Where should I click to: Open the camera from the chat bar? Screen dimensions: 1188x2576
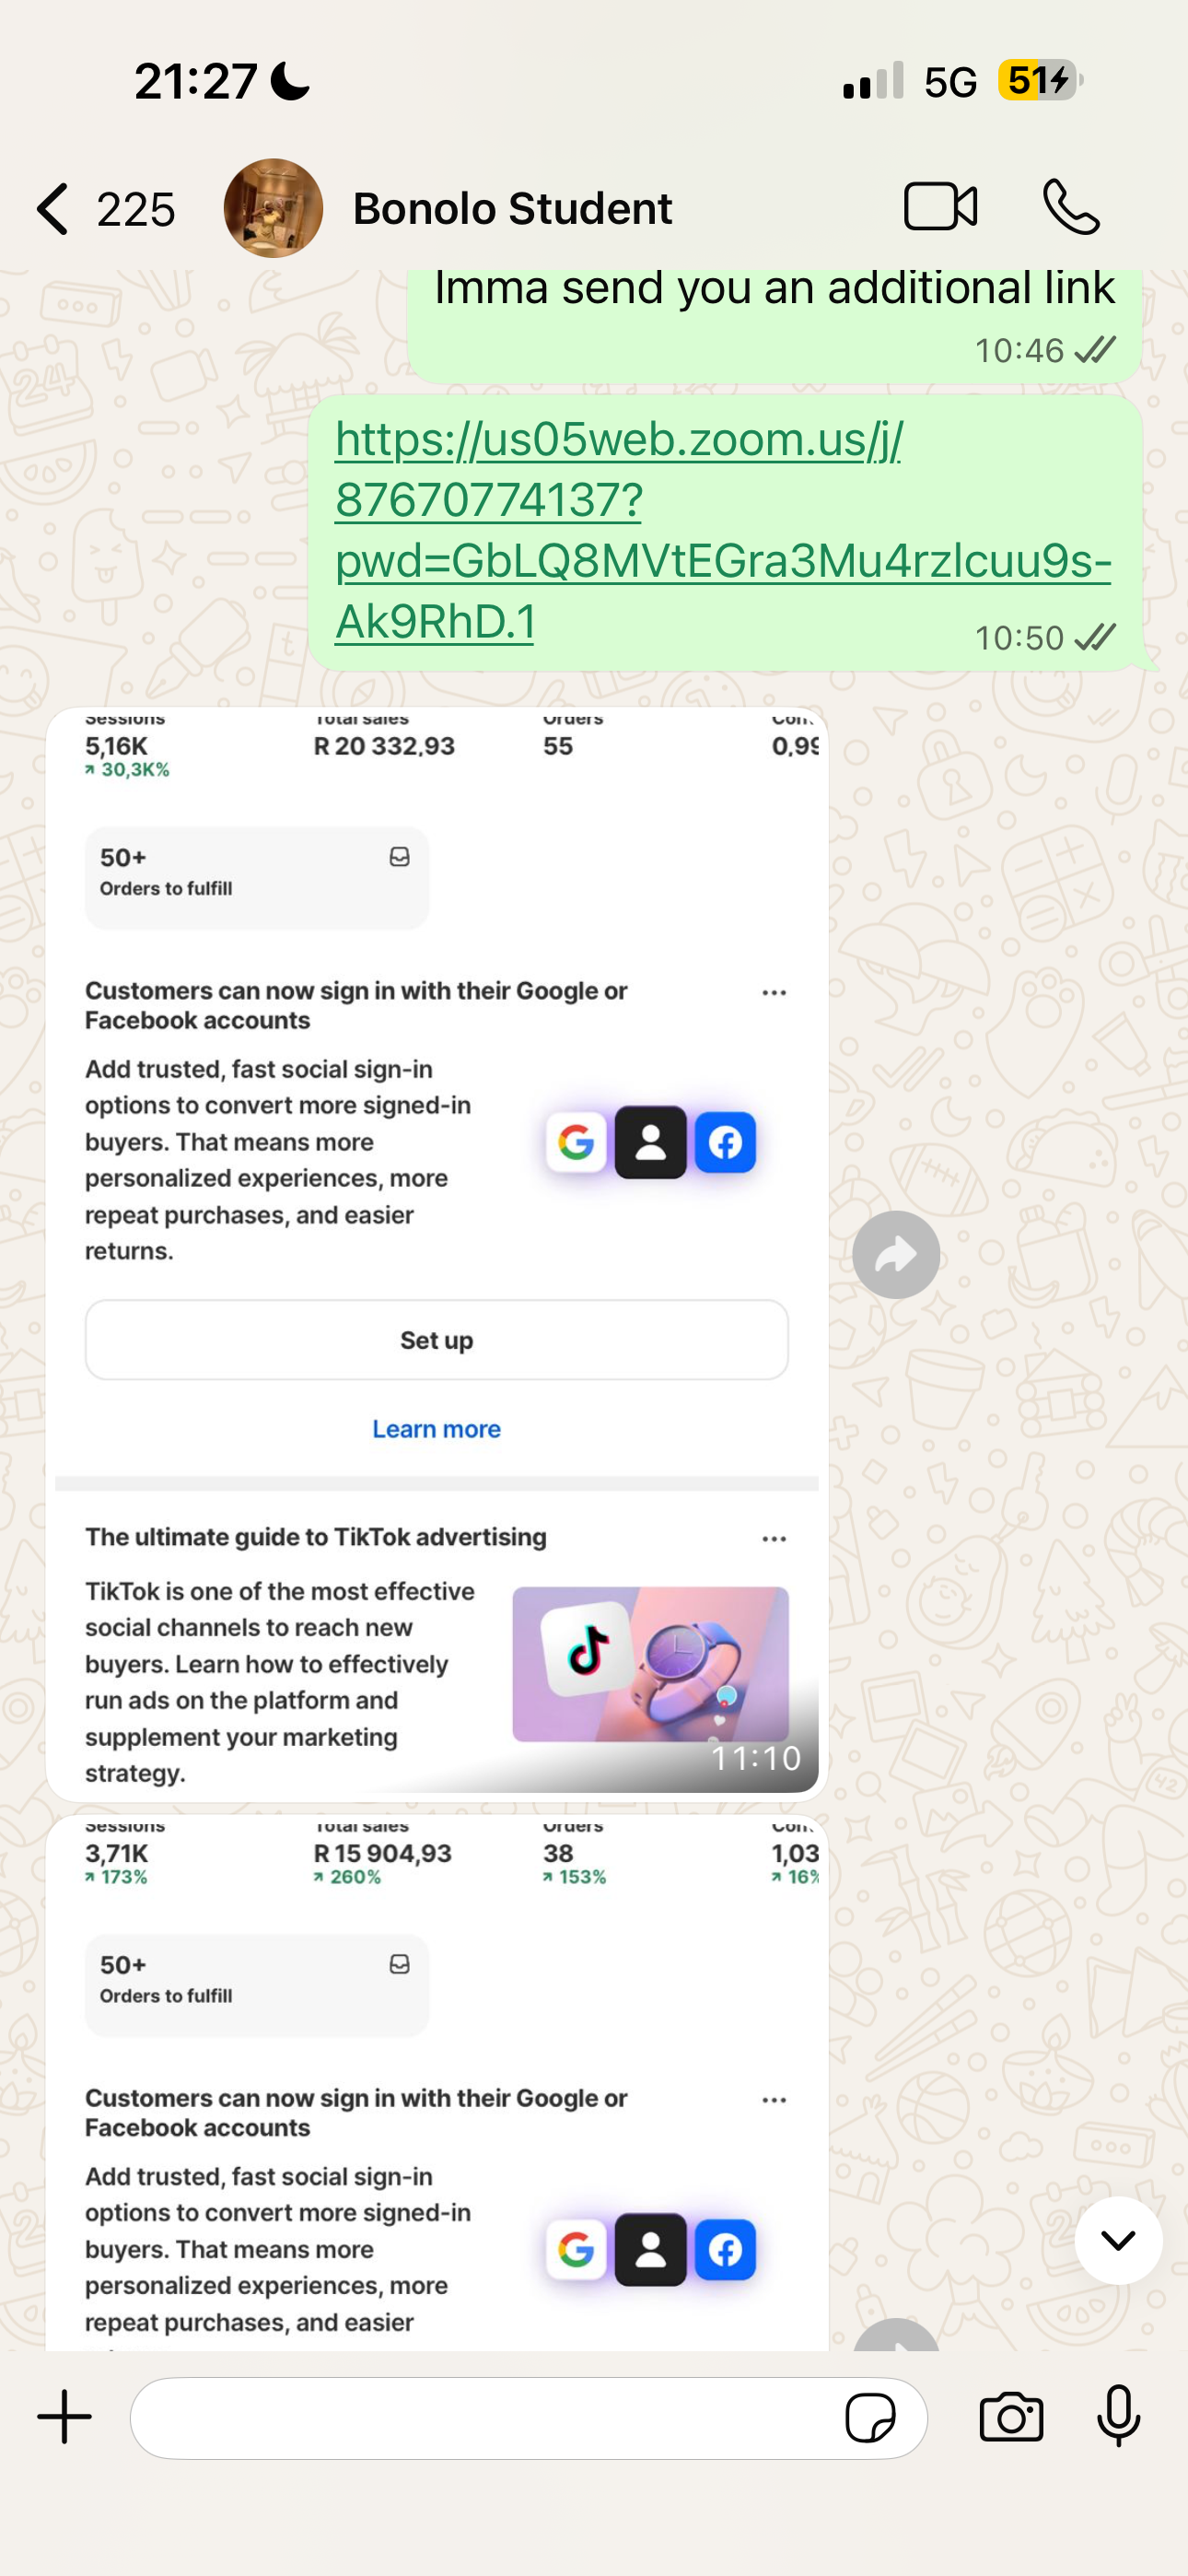pos(1011,2418)
